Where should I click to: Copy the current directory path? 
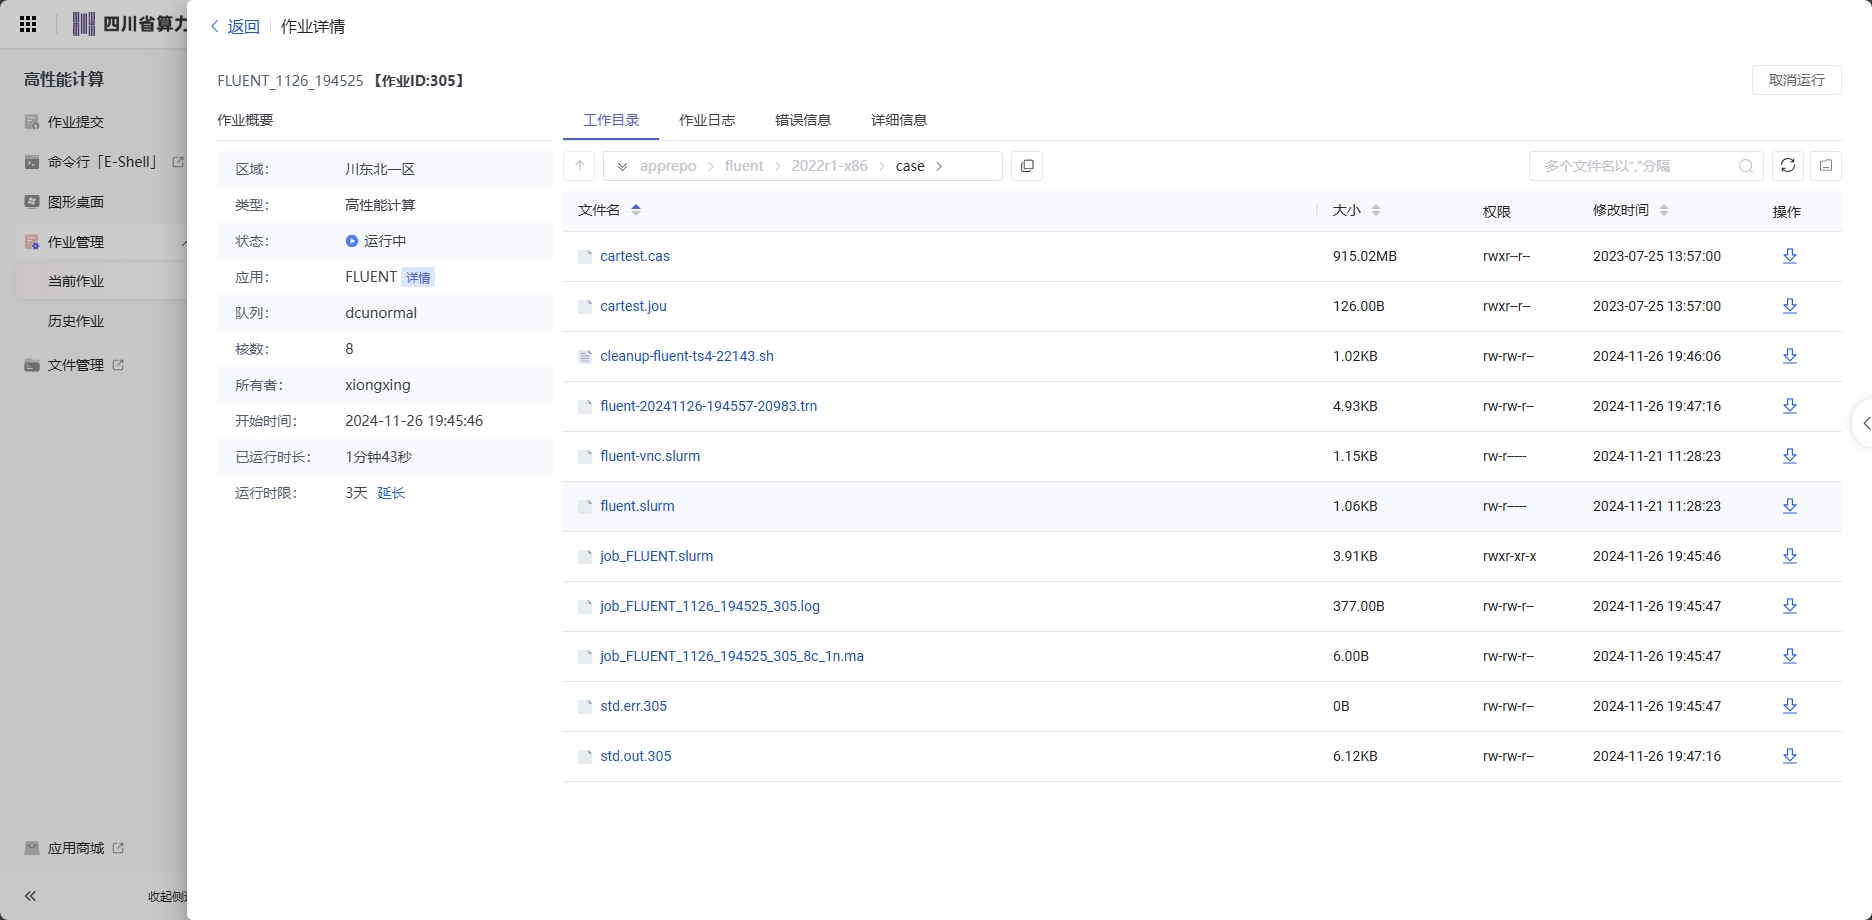click(1027, 166)
